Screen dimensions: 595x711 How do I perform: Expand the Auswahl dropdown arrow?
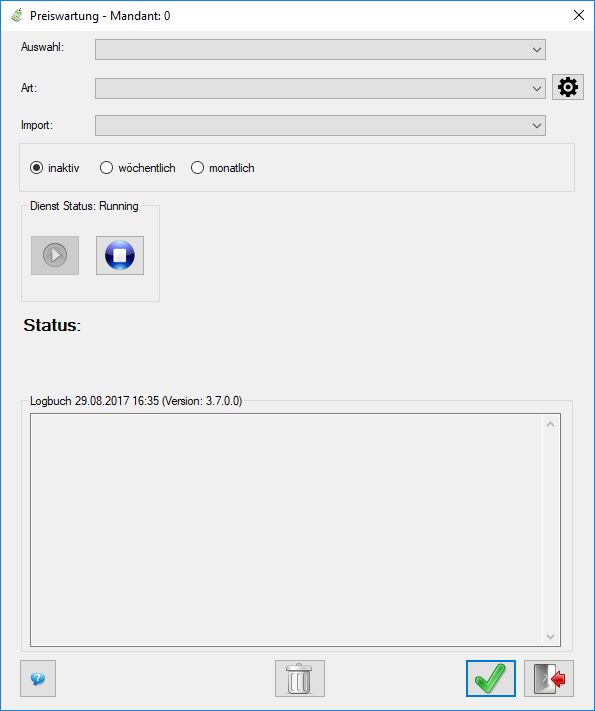537,49
